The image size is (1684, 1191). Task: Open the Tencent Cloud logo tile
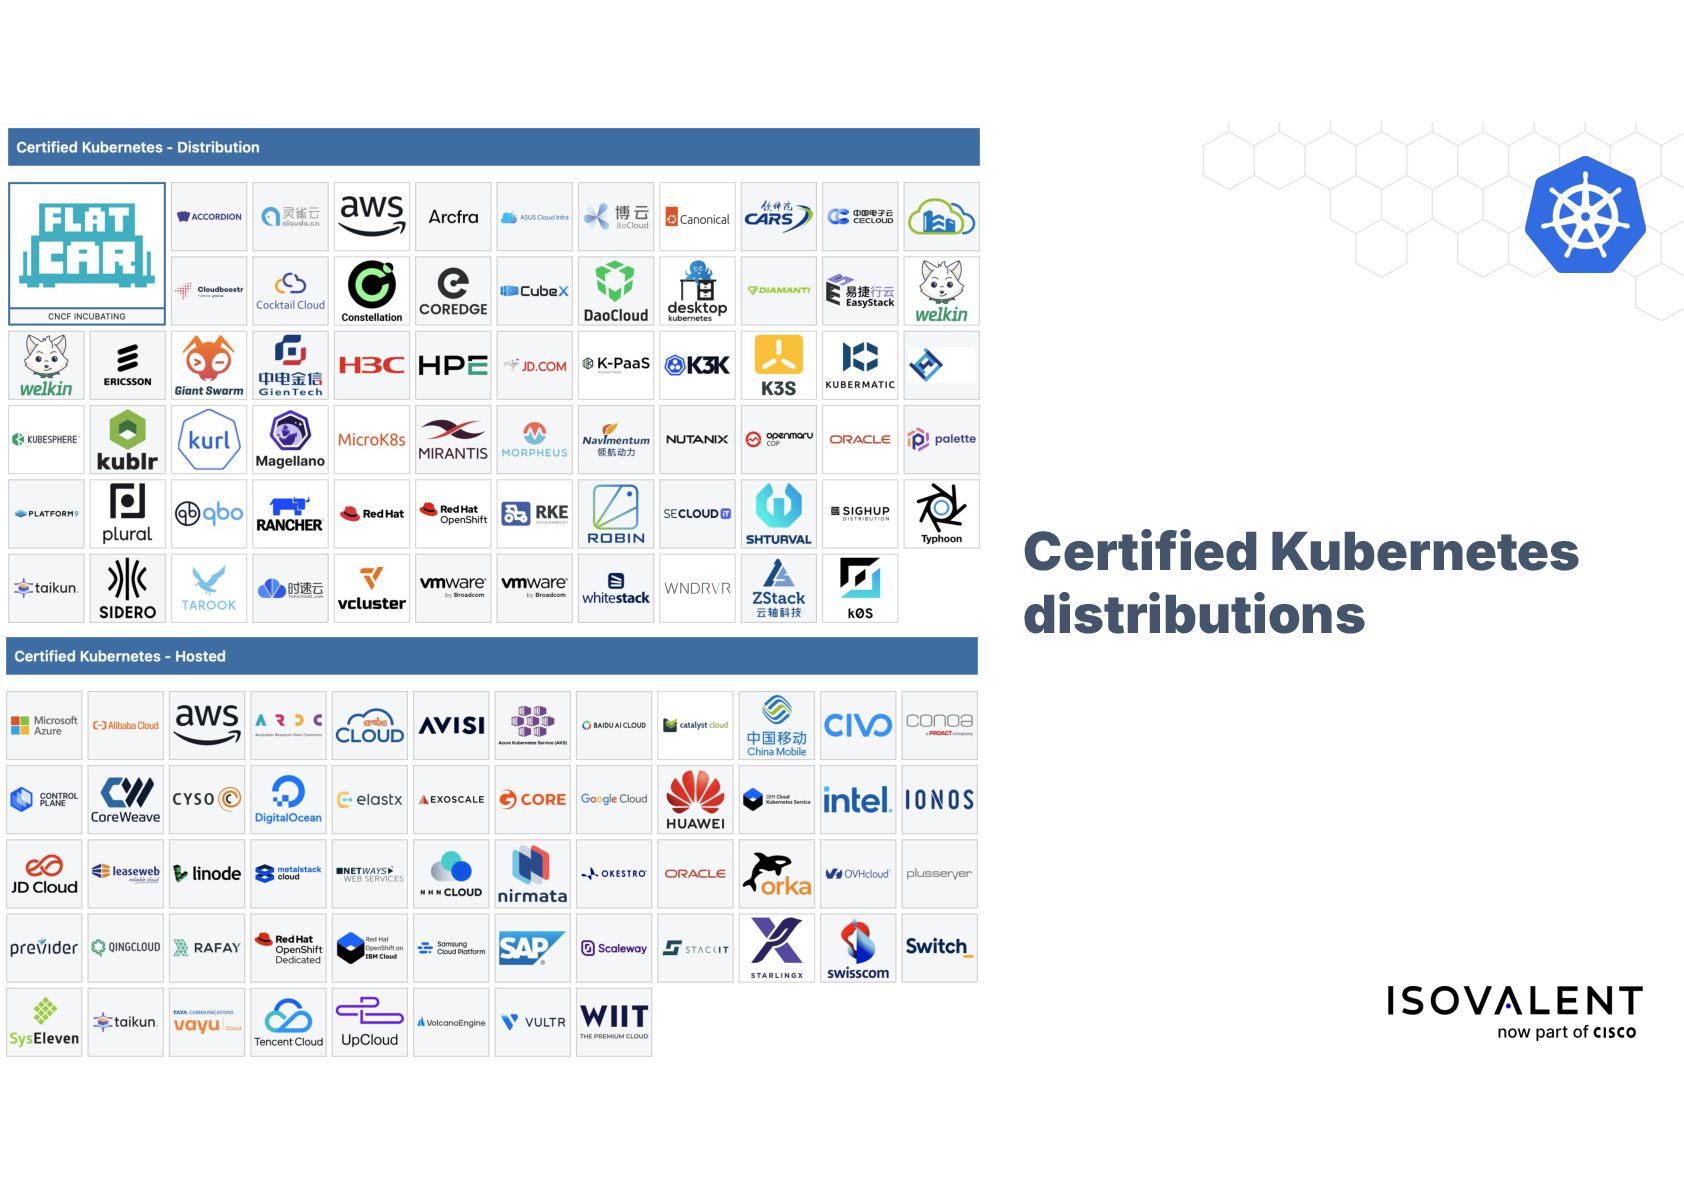[x=288, y=1022]
